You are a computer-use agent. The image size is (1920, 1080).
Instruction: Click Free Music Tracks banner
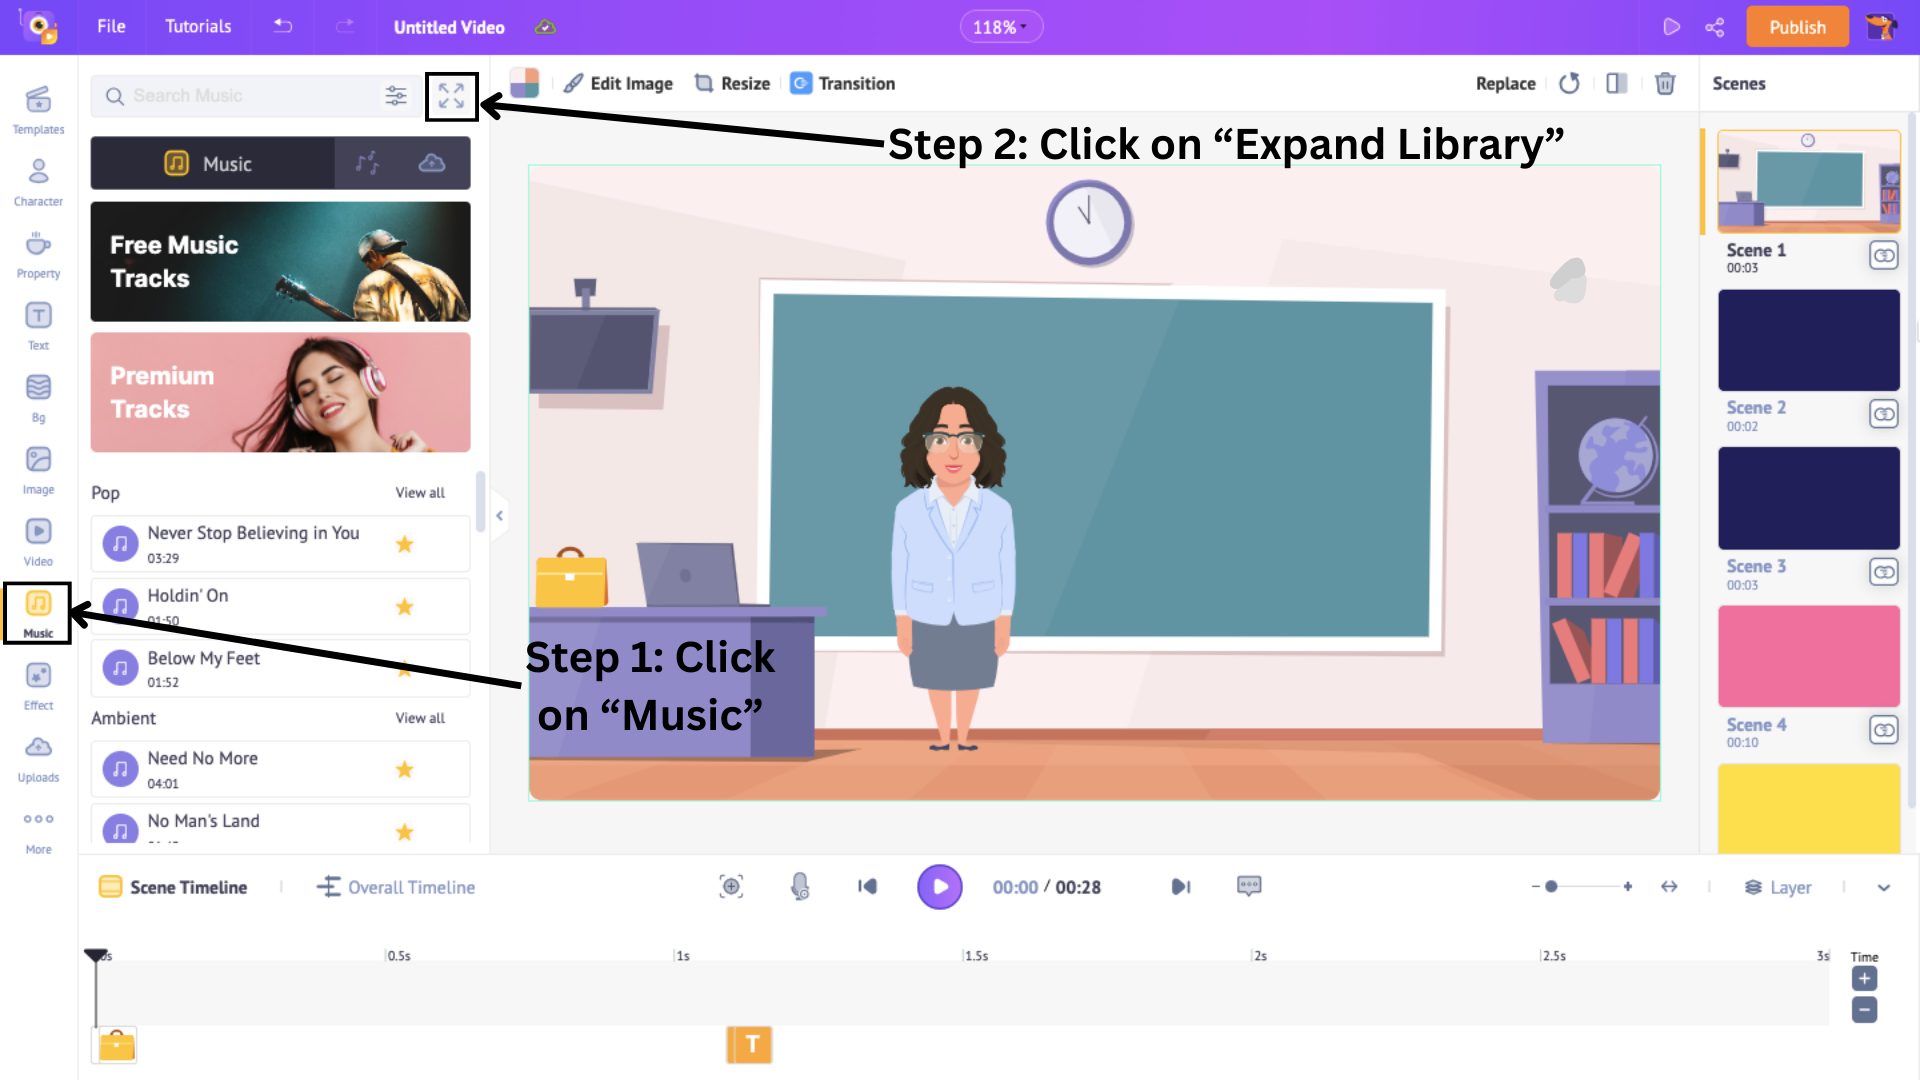tap(281, 261)
